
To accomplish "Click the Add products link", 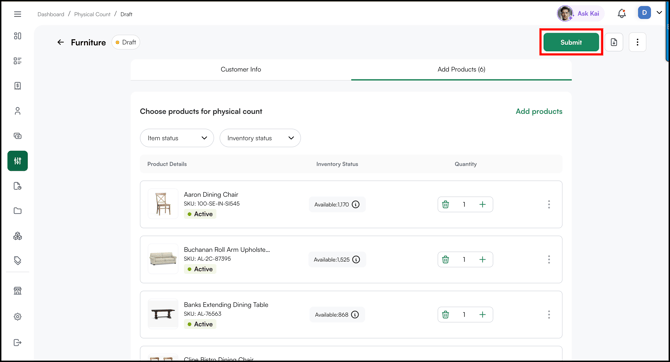I will [x=539, y=111].
